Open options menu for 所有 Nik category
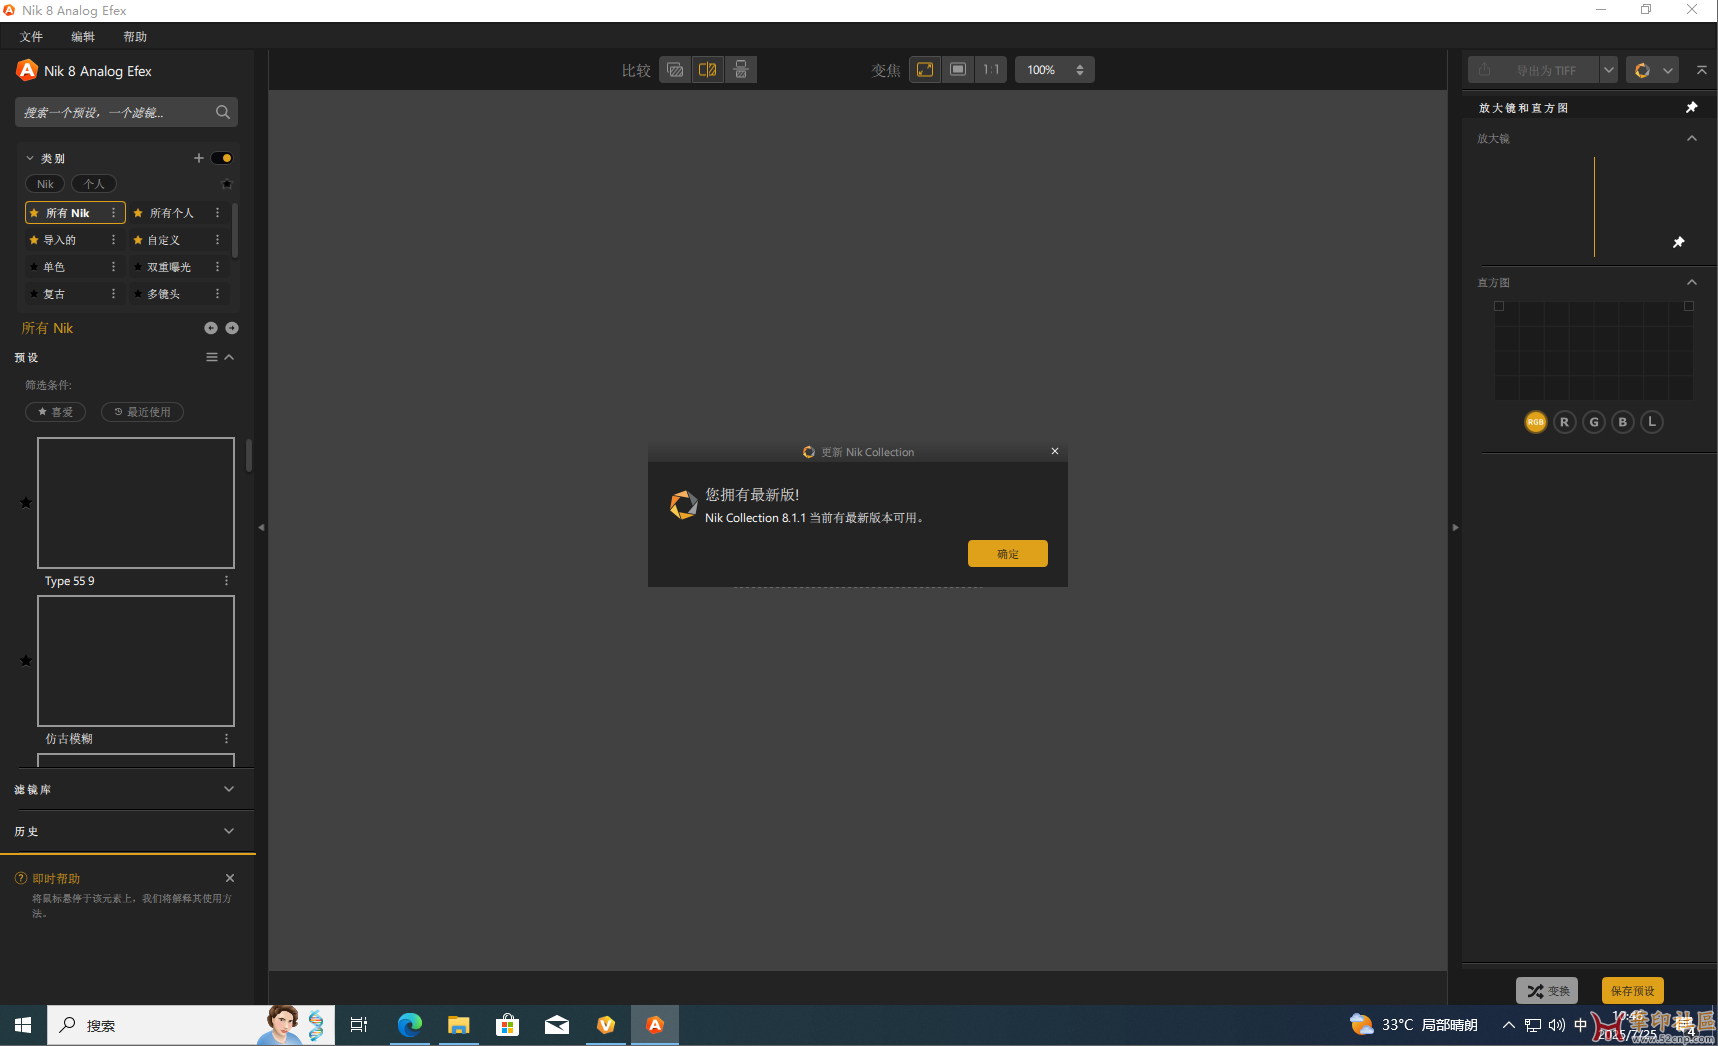1718x1046 pixels. 114,213
